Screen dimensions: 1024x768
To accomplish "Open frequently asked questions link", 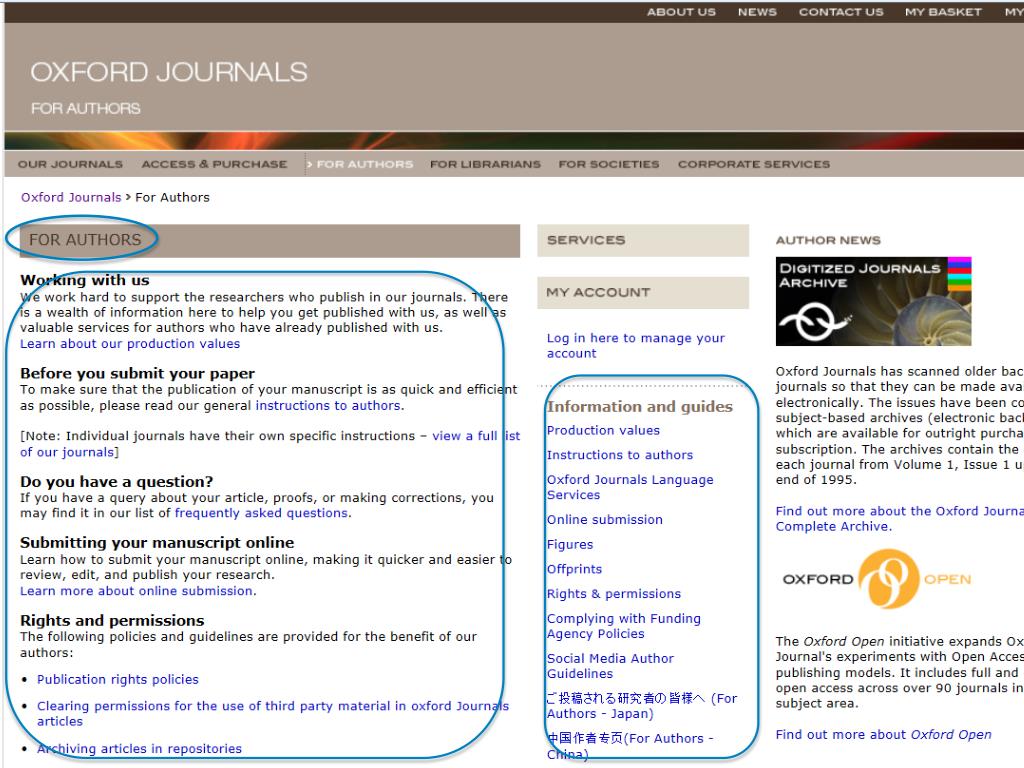I will tap(261, 513).
